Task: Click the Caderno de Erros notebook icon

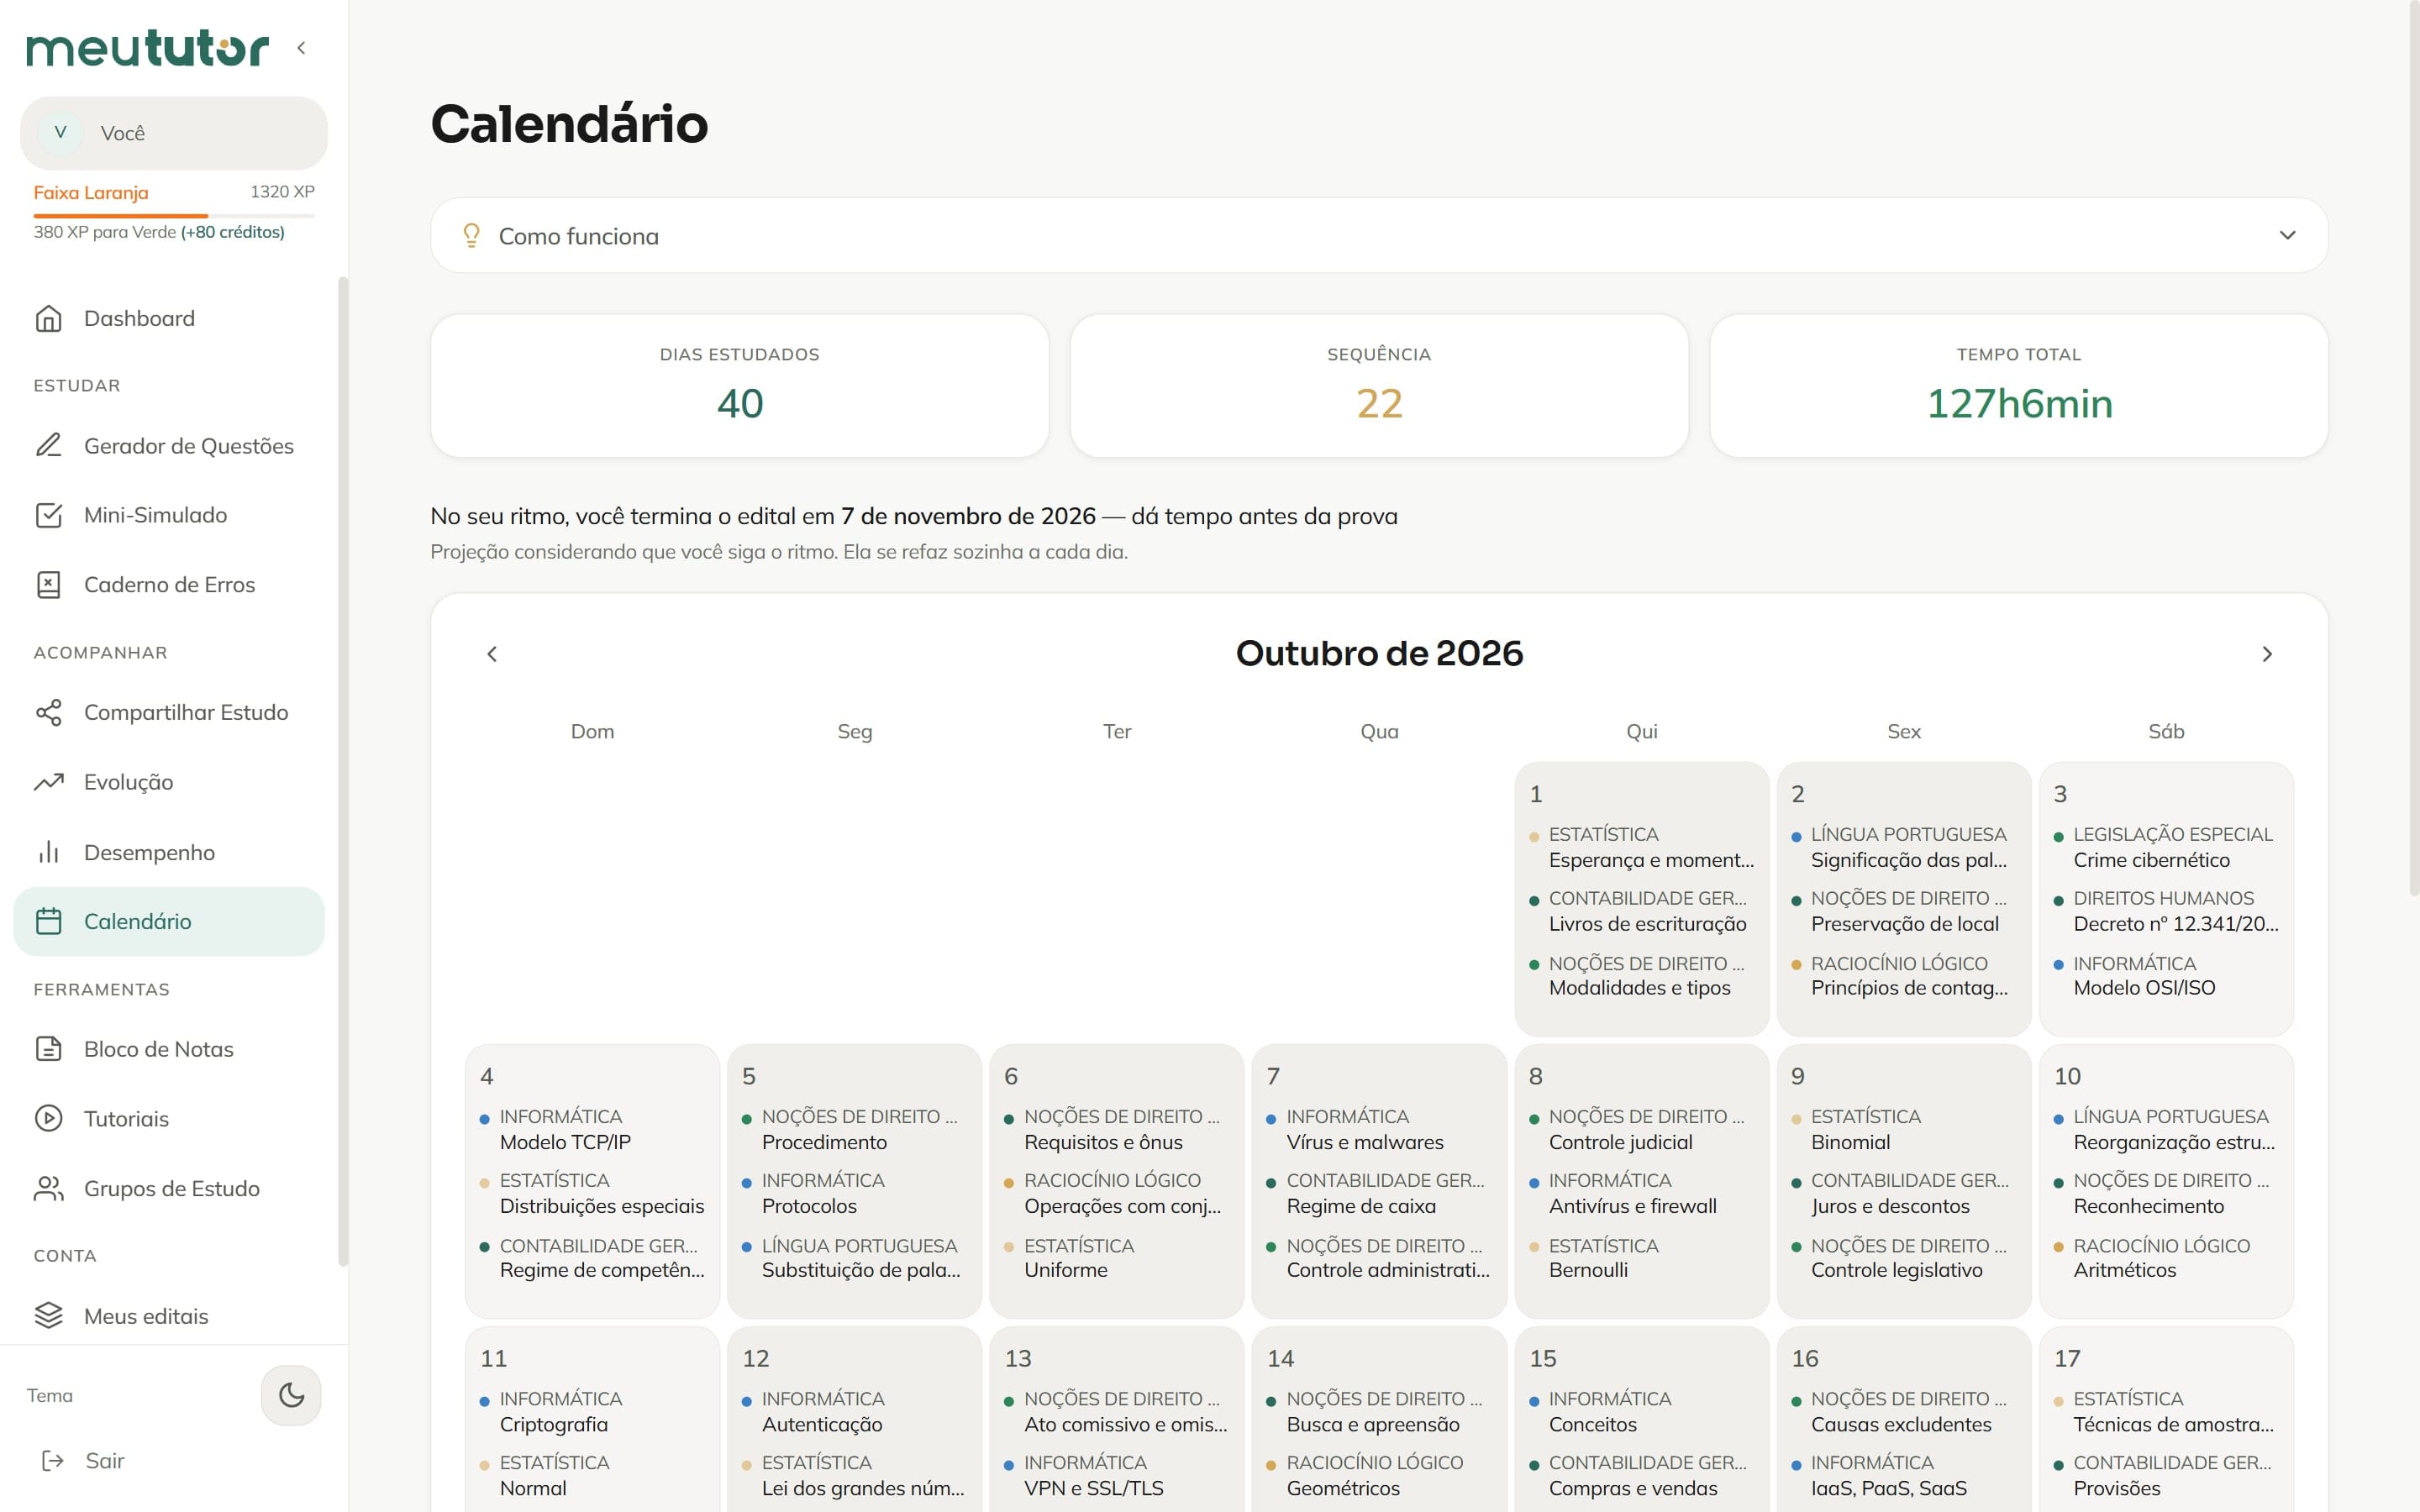Action: click(x=48, y=585)
